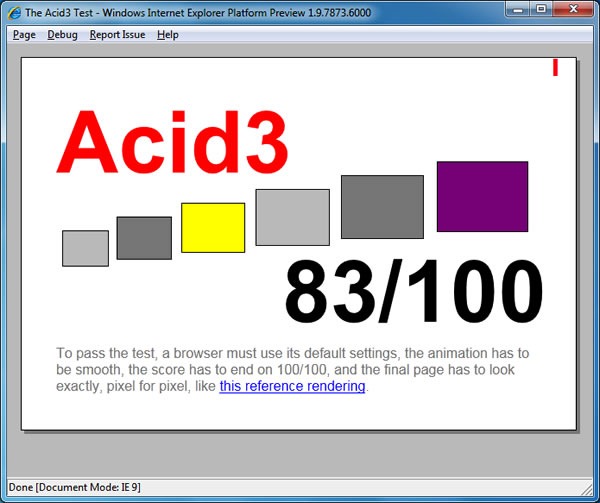Click the small red bar in page corner
The image size is (600, 503).
[555, 67]
